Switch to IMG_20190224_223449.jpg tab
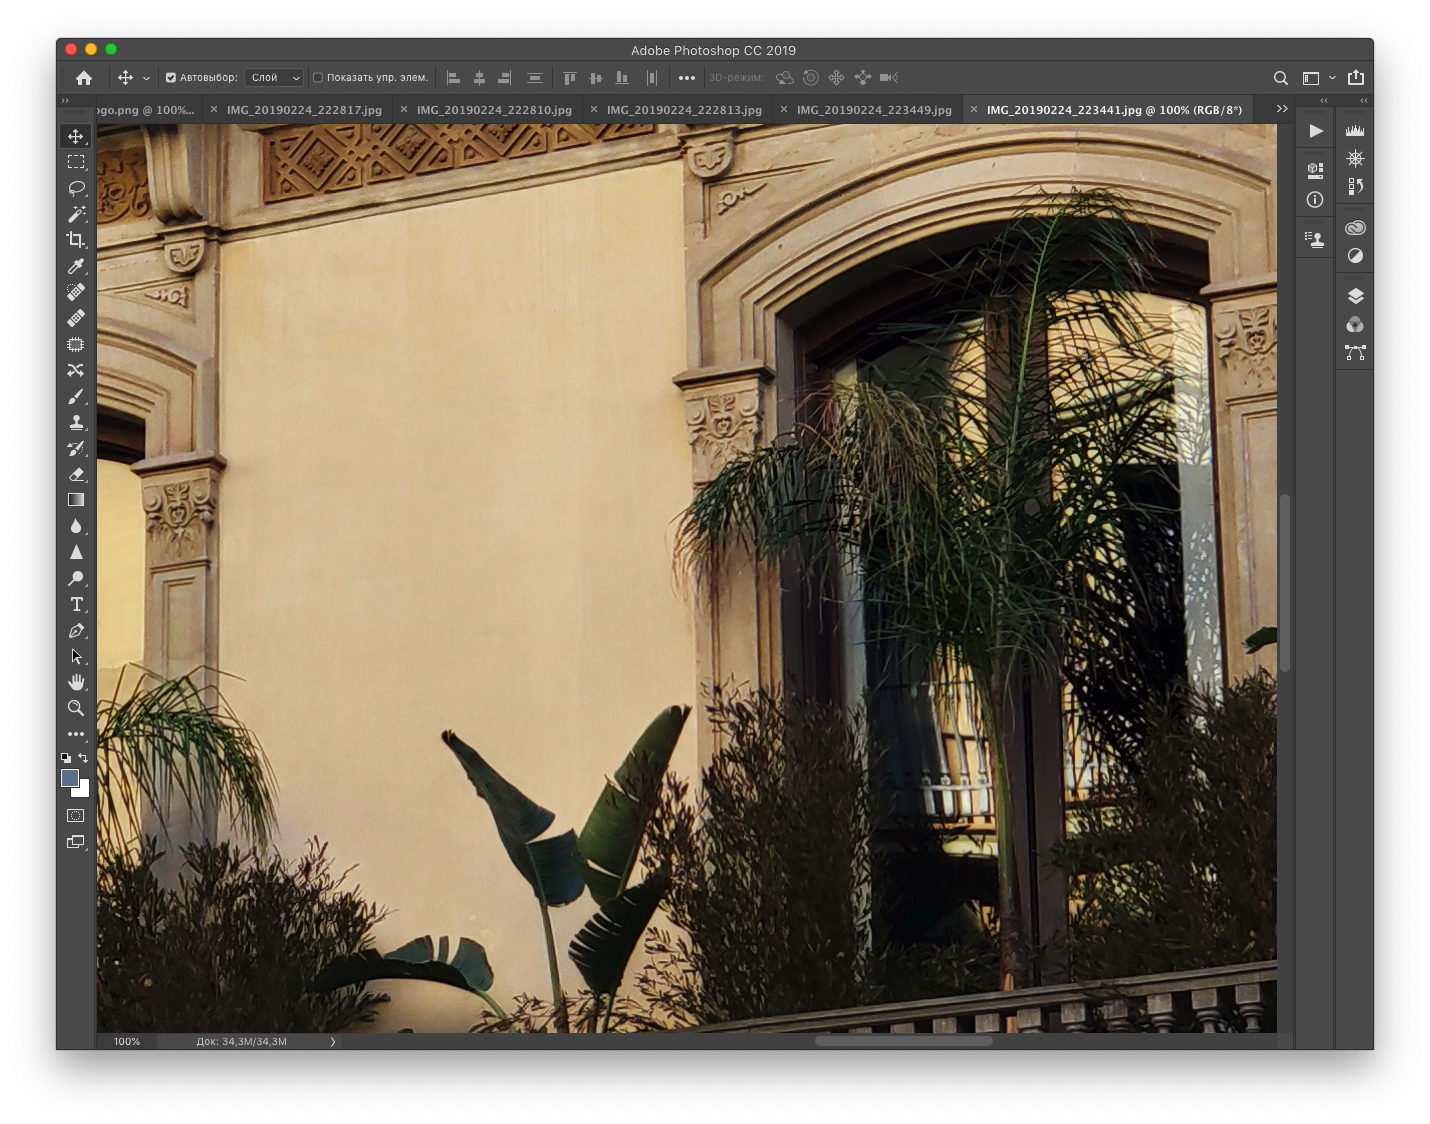 click(x=874, y=110)
